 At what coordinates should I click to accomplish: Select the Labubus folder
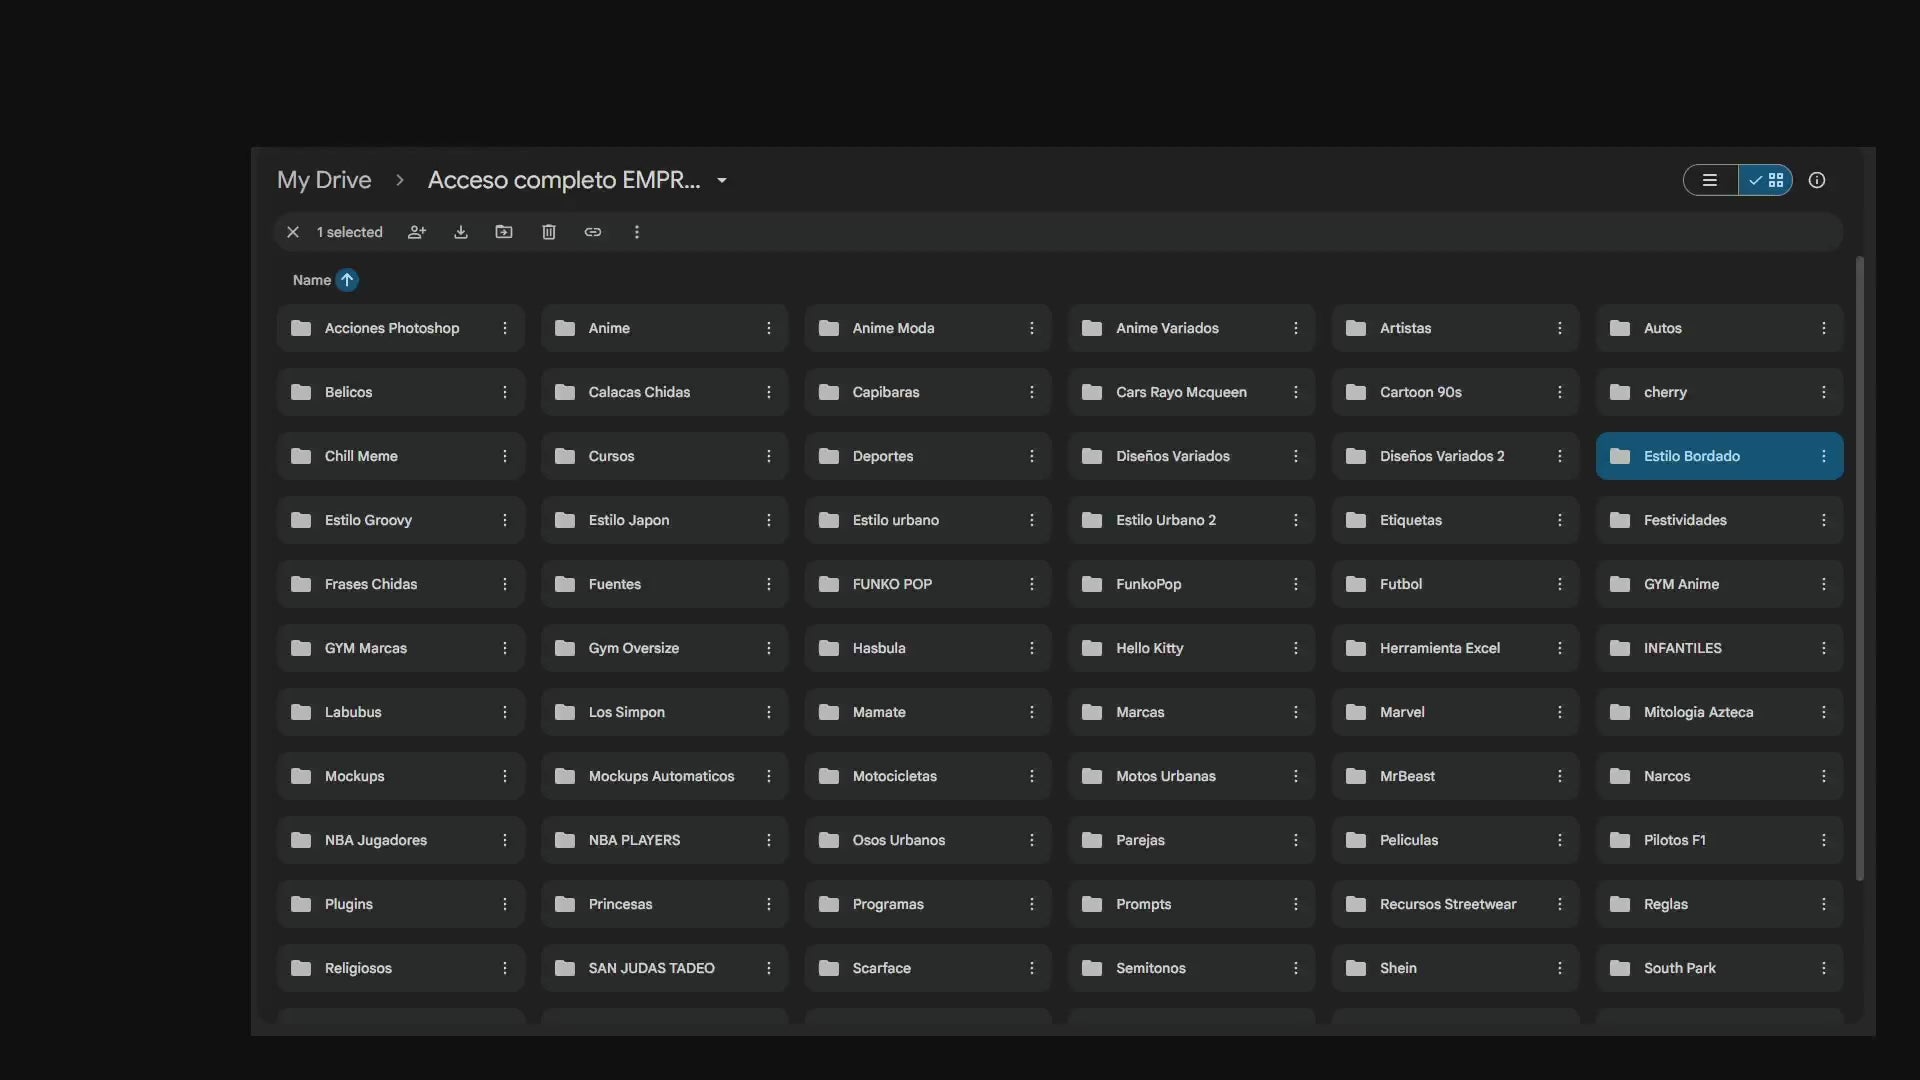click(x=400, y=712)
